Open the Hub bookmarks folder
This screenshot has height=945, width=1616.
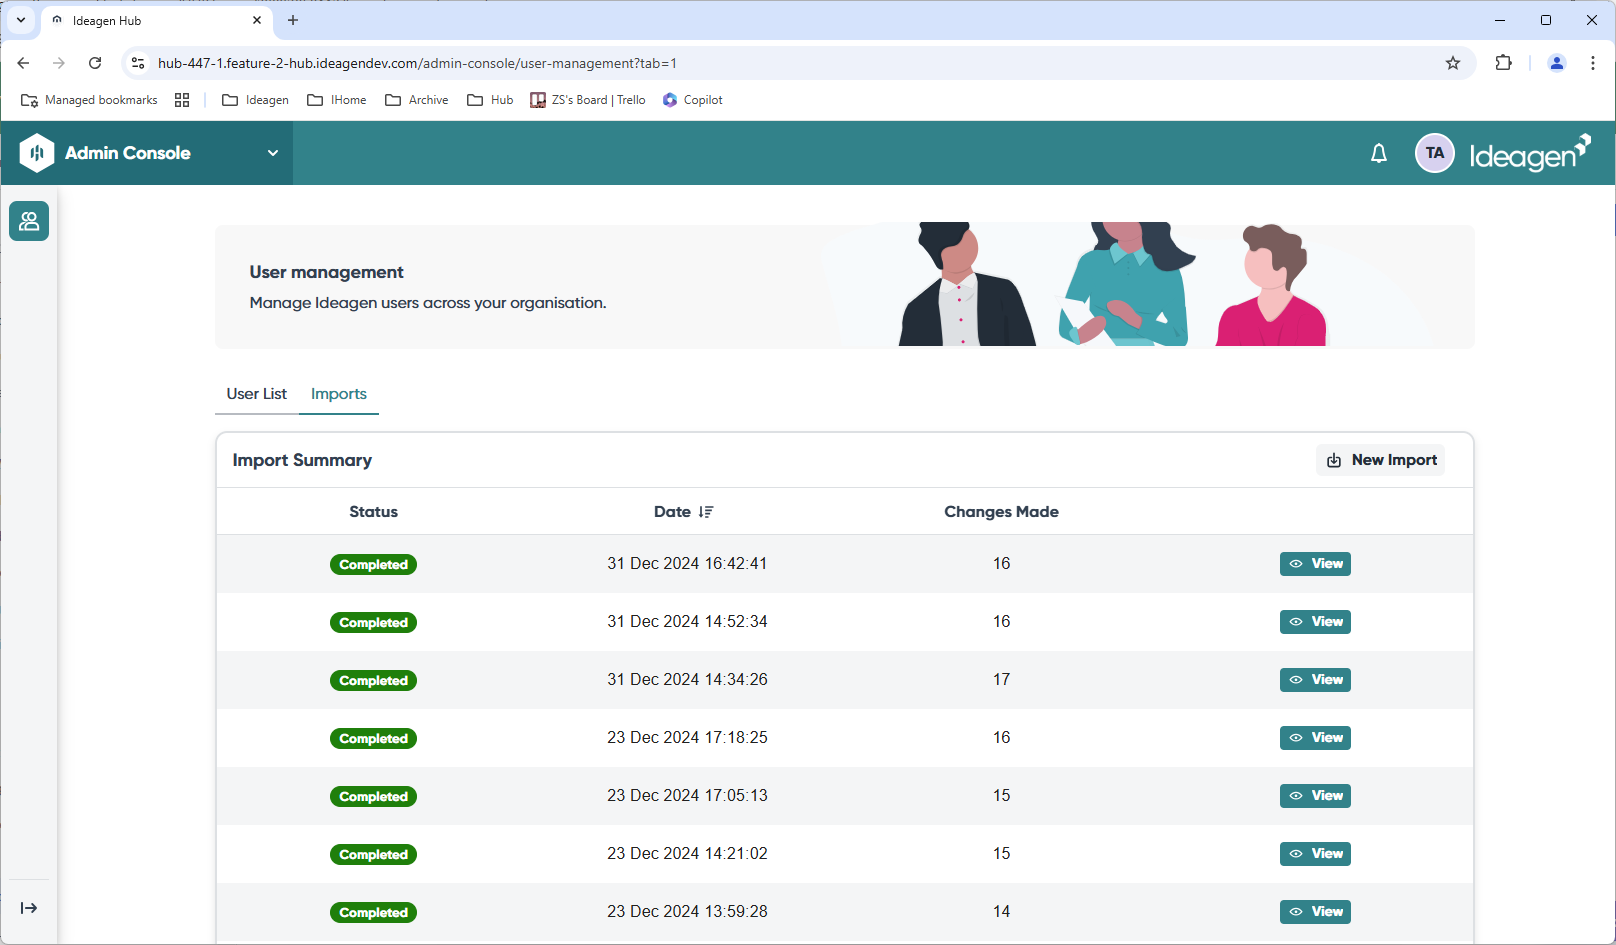pos(490,100)
